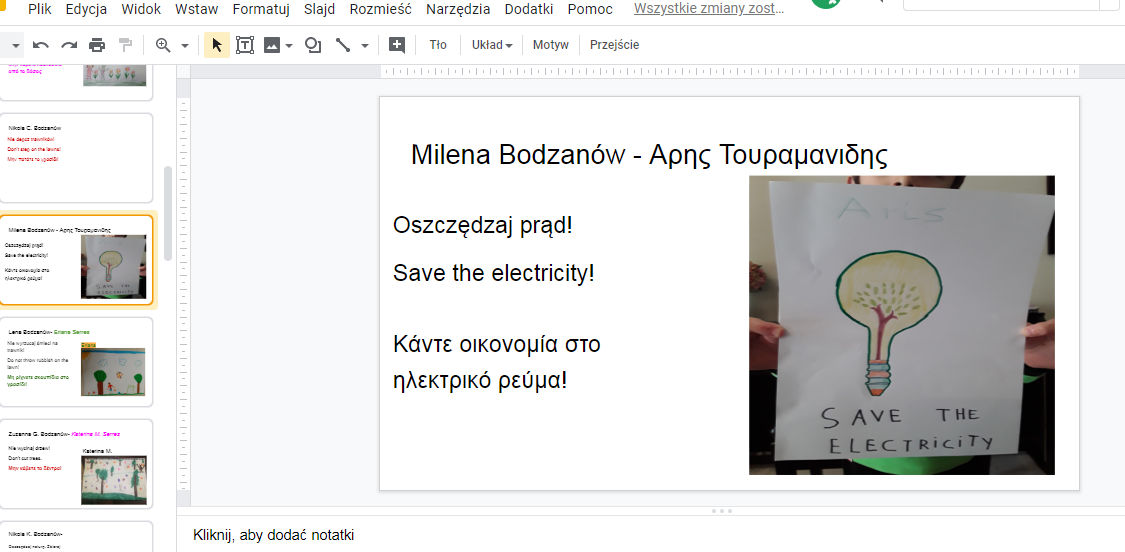1125x552 pixels.
Task: Open the Rozmieść menu
Action: click(380, 9)
